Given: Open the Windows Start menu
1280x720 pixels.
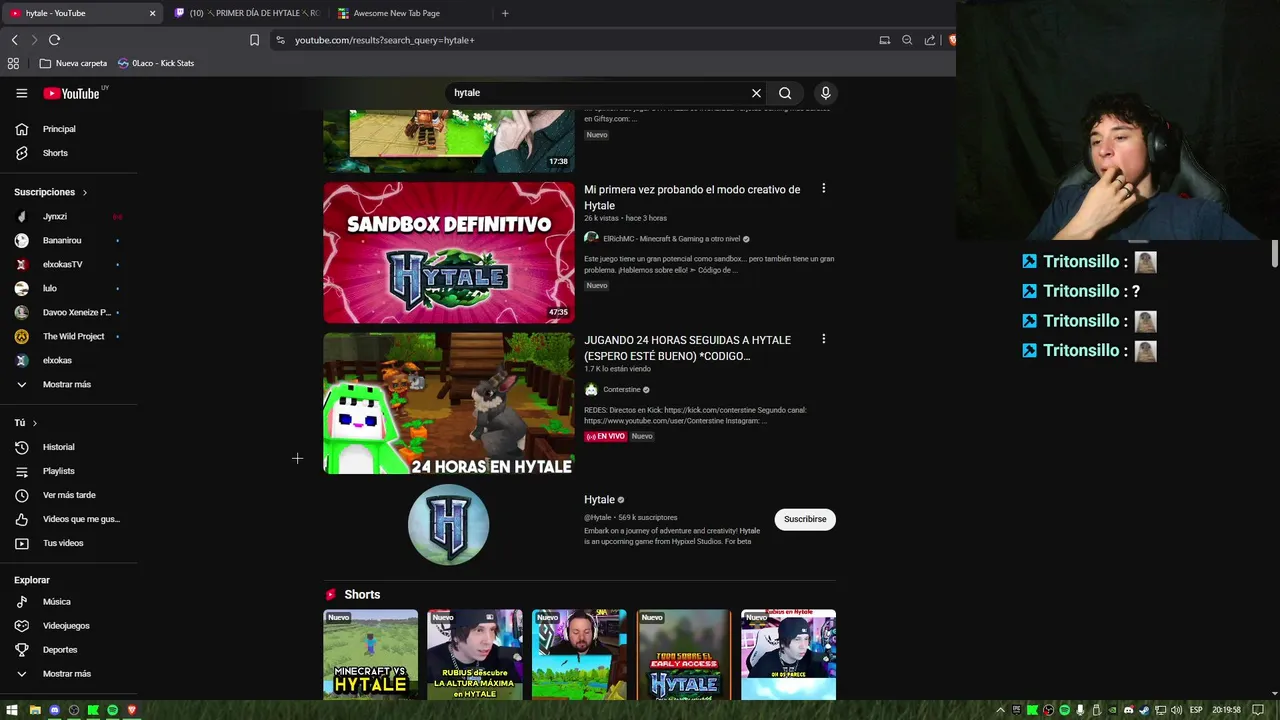Looking at the screenshot, I should tap(13, 710).
